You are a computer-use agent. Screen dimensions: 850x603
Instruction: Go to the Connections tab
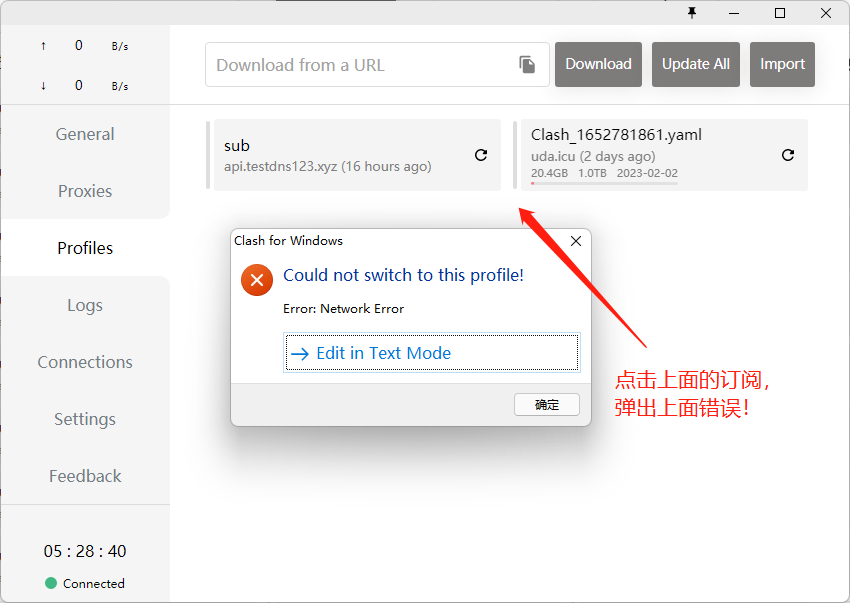[x=85, y=362]
